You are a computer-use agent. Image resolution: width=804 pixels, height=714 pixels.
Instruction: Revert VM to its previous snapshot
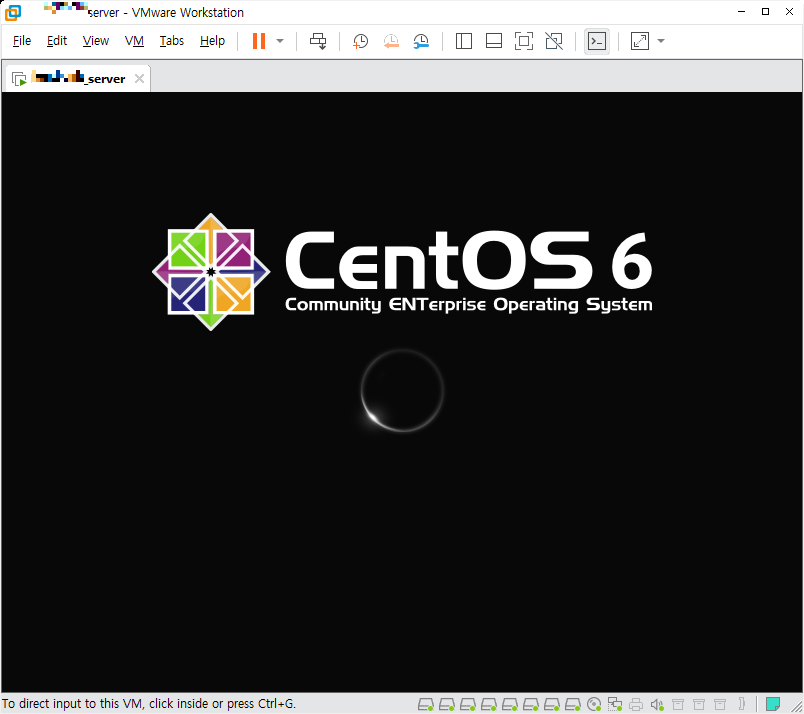tap(391, 41)
